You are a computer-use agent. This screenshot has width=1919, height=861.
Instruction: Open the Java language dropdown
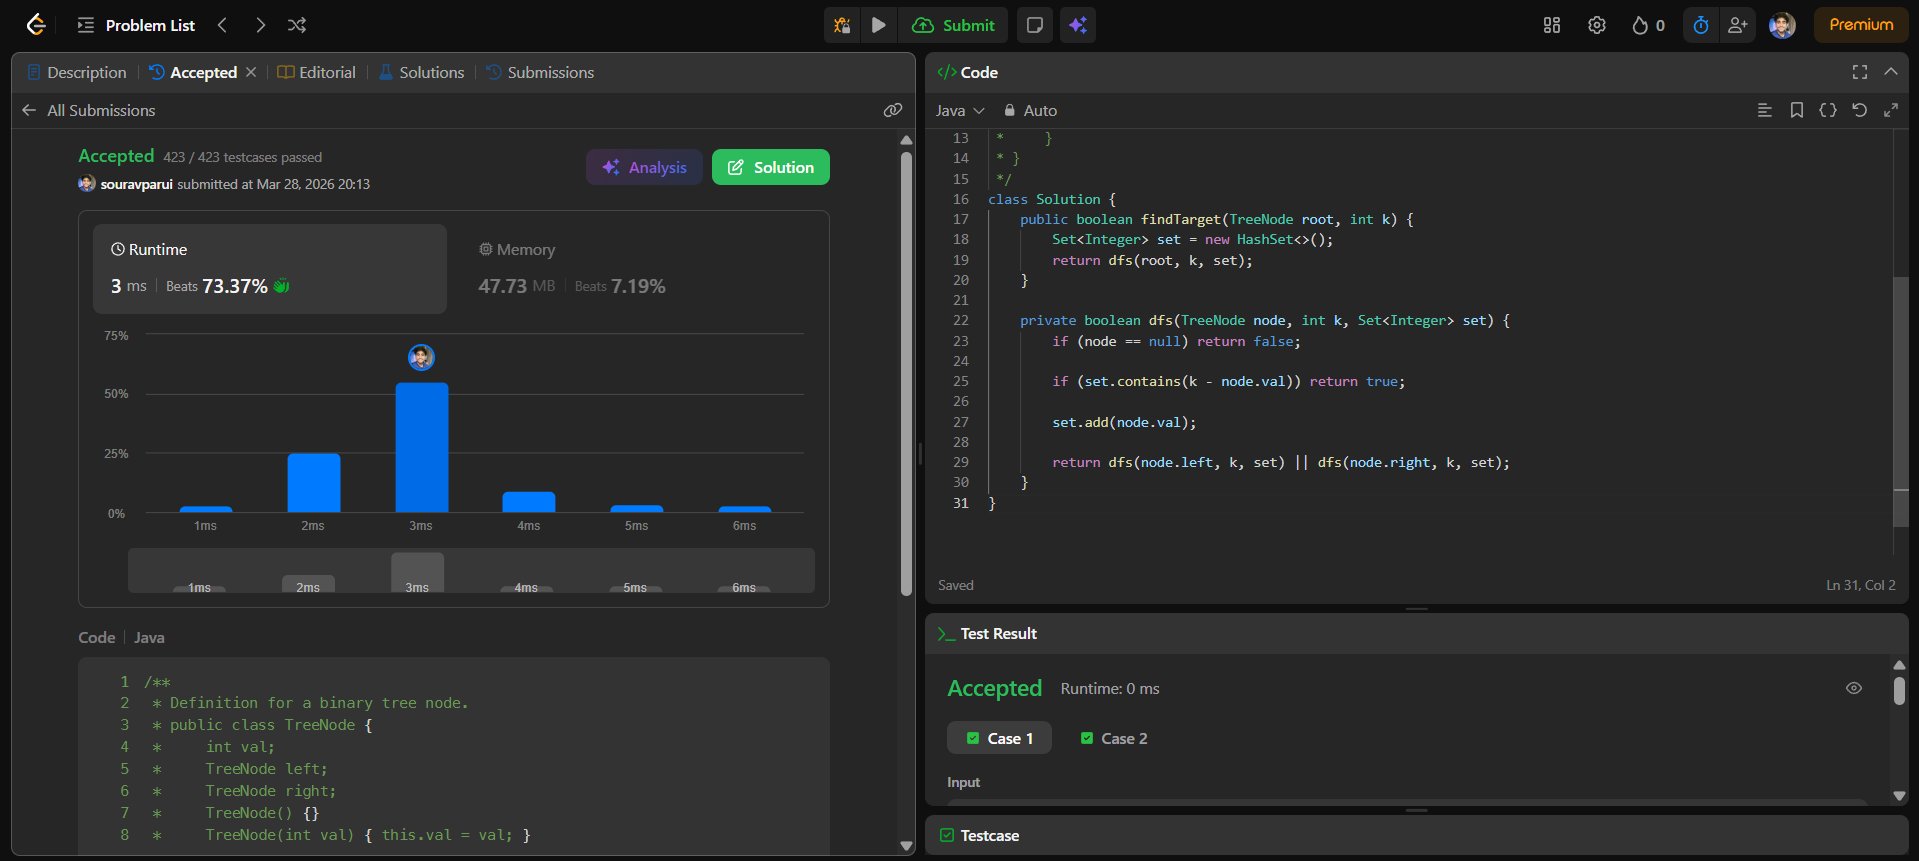[x=960, y=110]
